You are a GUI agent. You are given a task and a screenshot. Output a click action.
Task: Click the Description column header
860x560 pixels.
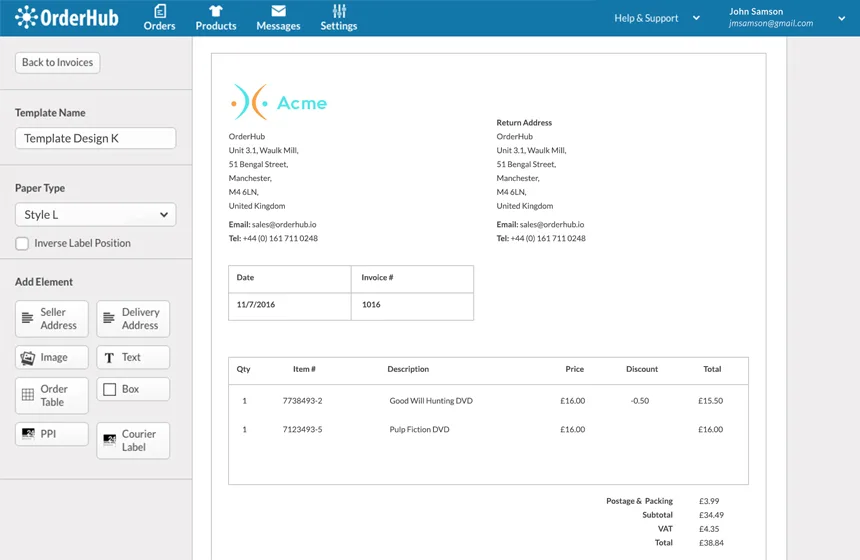(408, 369)
